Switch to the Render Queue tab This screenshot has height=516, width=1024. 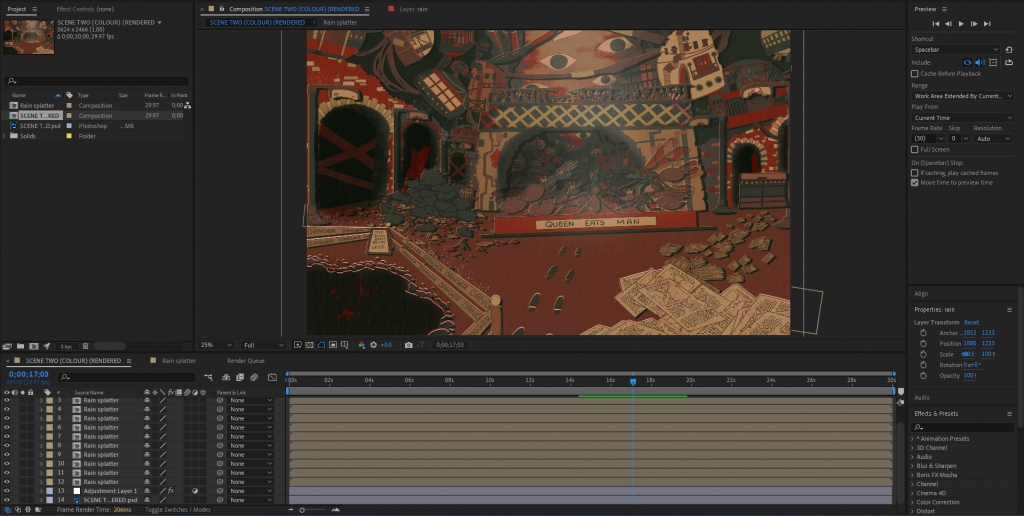246,361
